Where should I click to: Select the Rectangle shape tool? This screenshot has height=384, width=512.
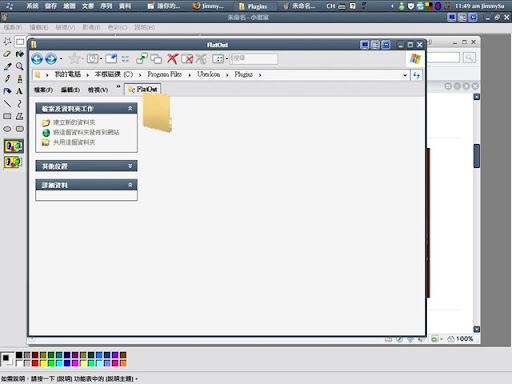pyautogui.click(x=7, y=116)
